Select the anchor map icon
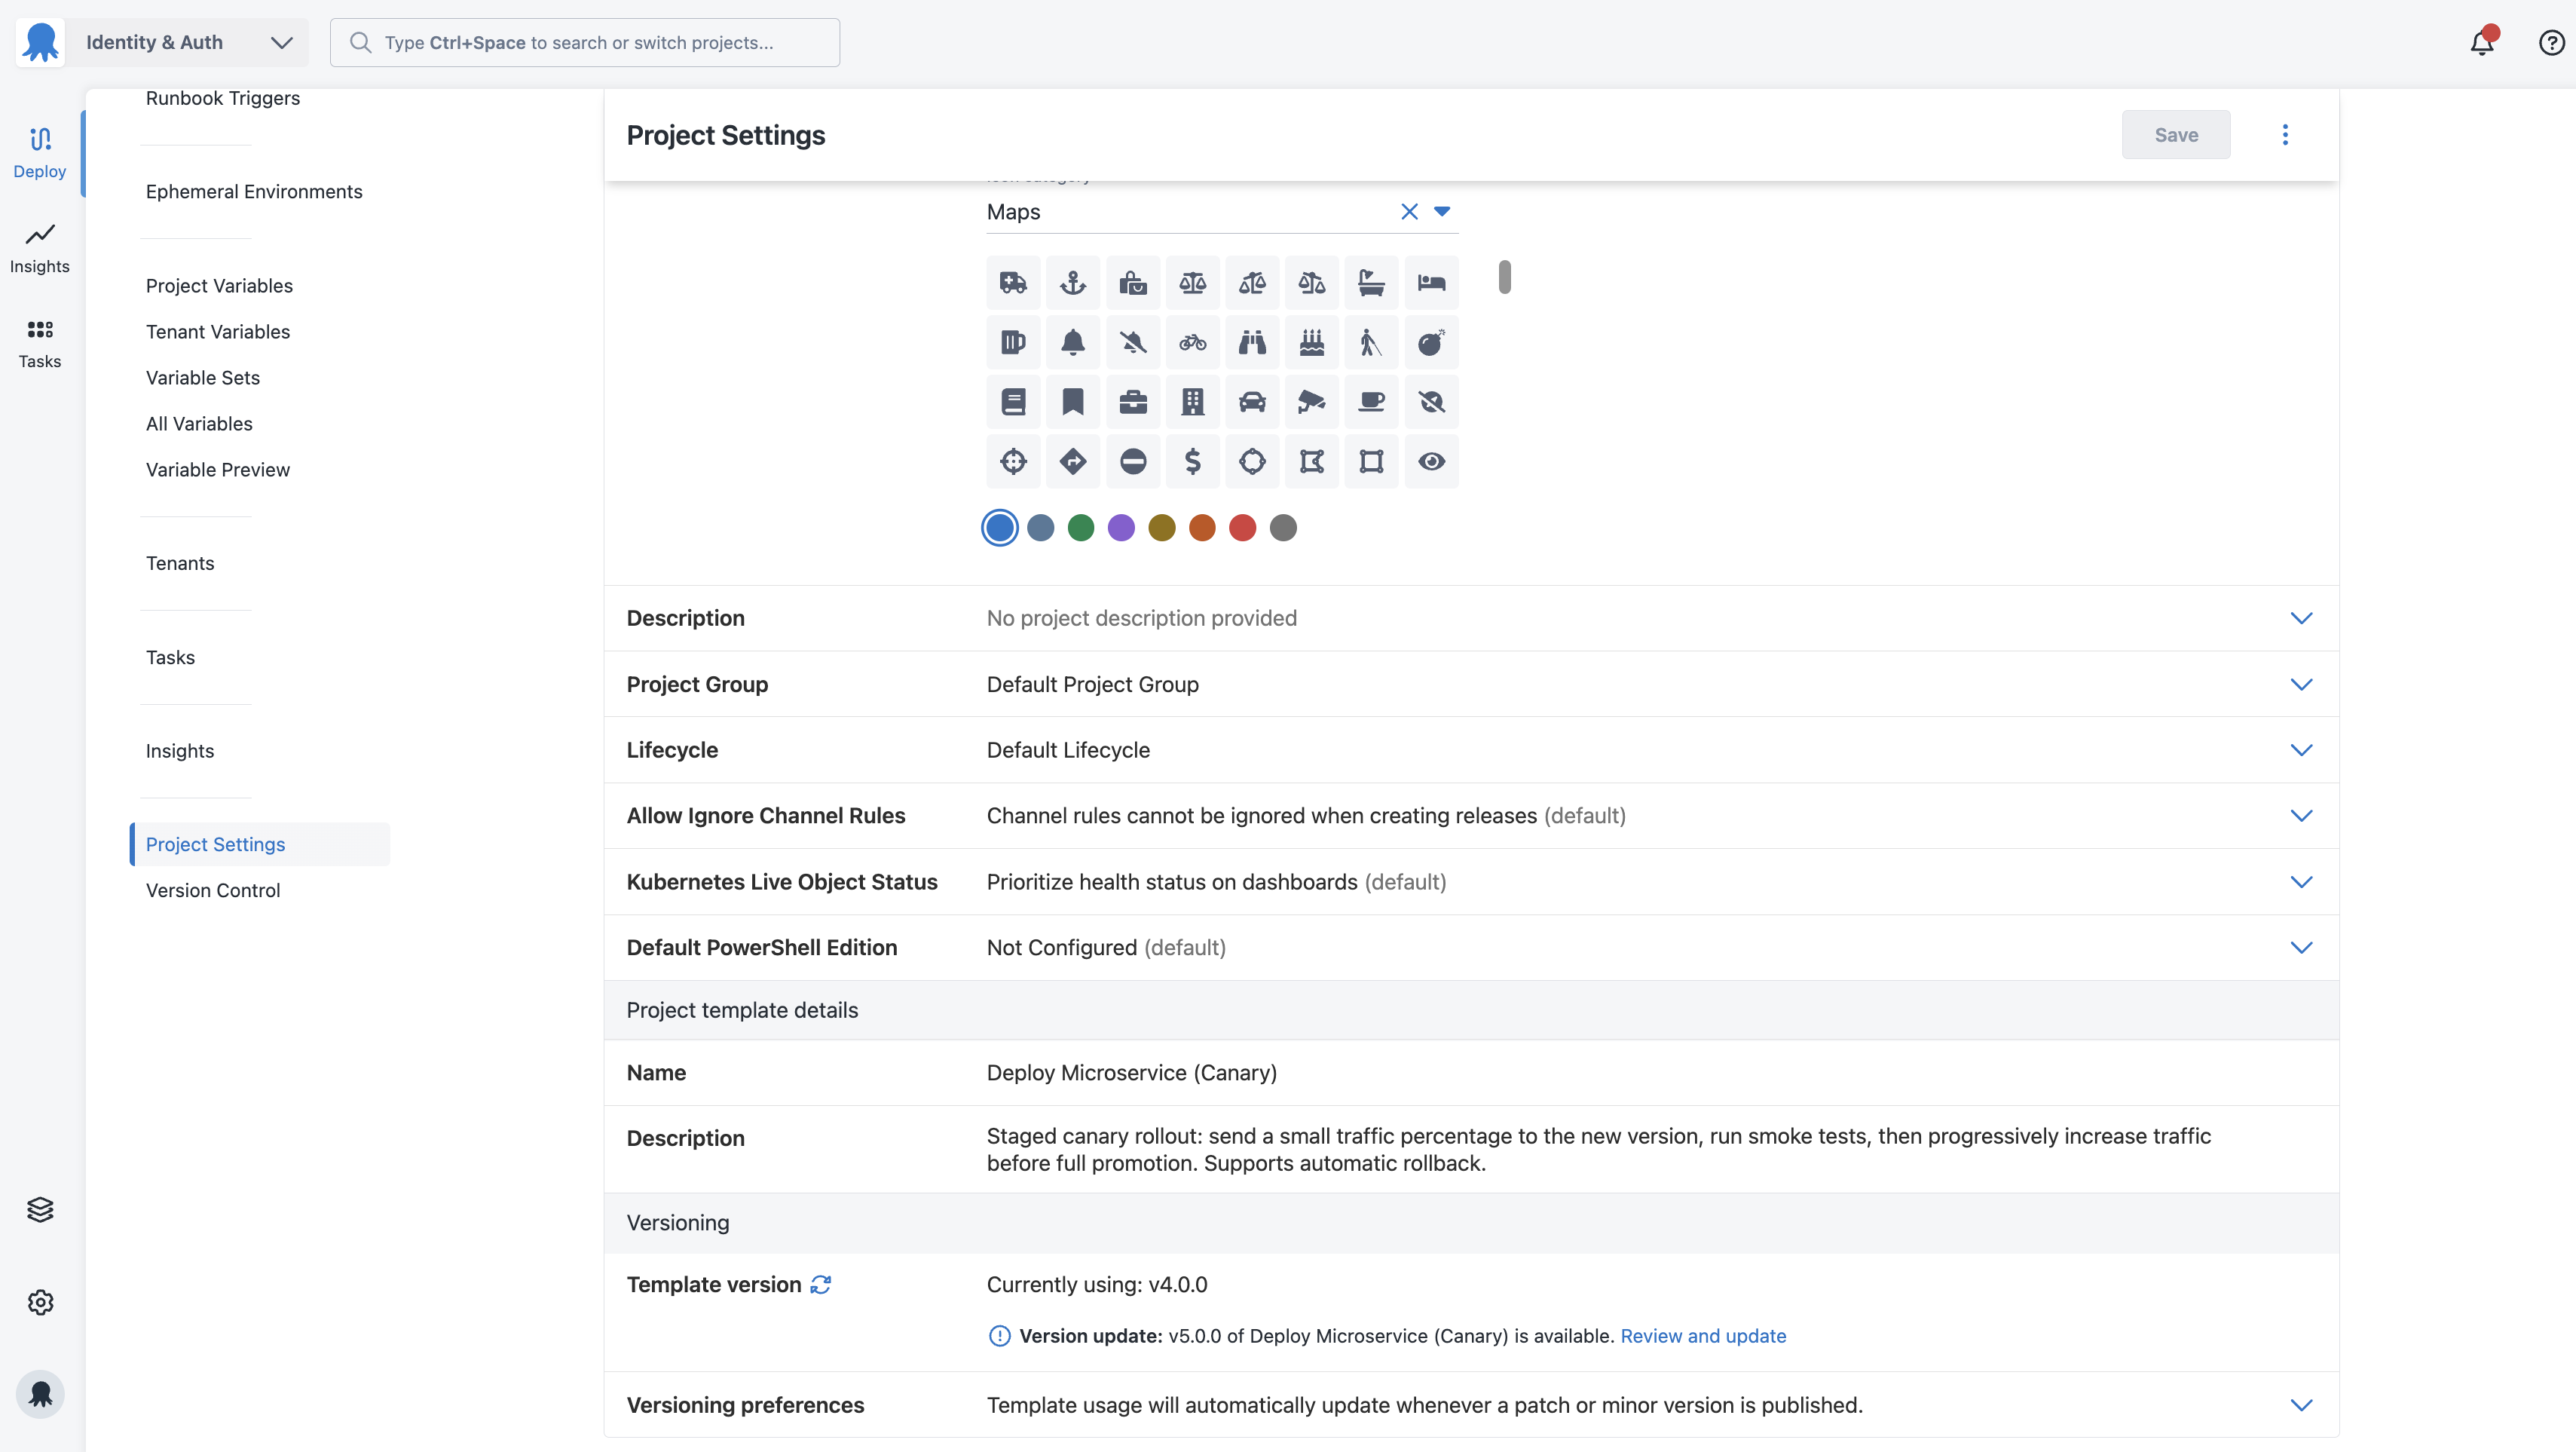This screenshot has width=2576, height=1452. pos(1073,282)
